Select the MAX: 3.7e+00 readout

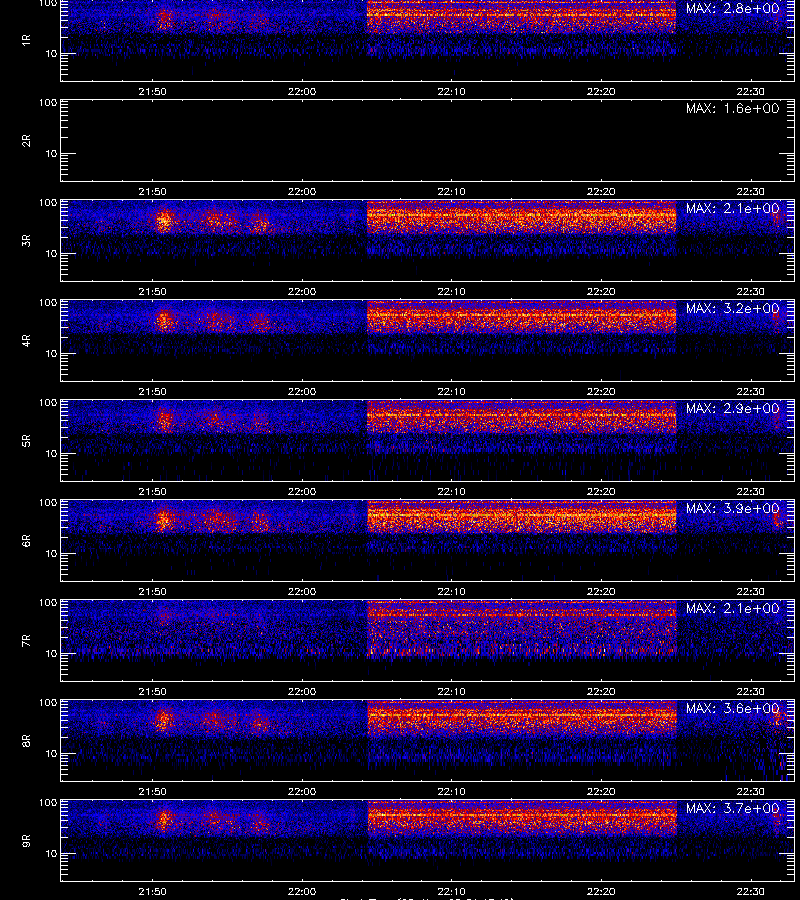(x=732, y=808)
